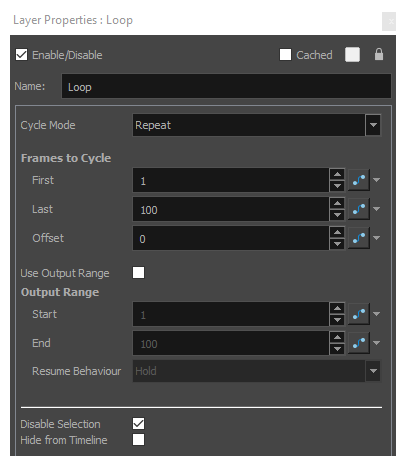Click the function curve icon for First
This screenshot has height=466, width=406.
tap(359, 180)
